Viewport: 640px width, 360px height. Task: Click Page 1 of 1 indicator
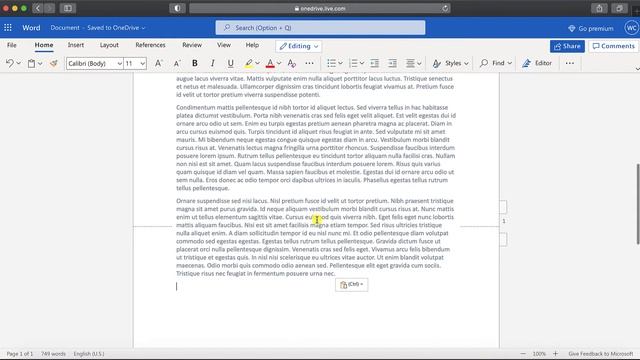click(x=20, y=354)
